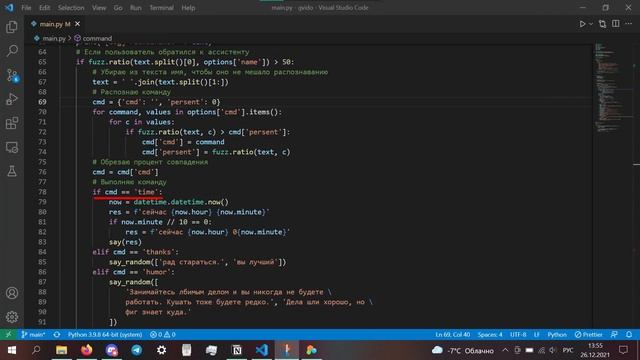Open Notion from taskbar

click(x=237, y=350)
